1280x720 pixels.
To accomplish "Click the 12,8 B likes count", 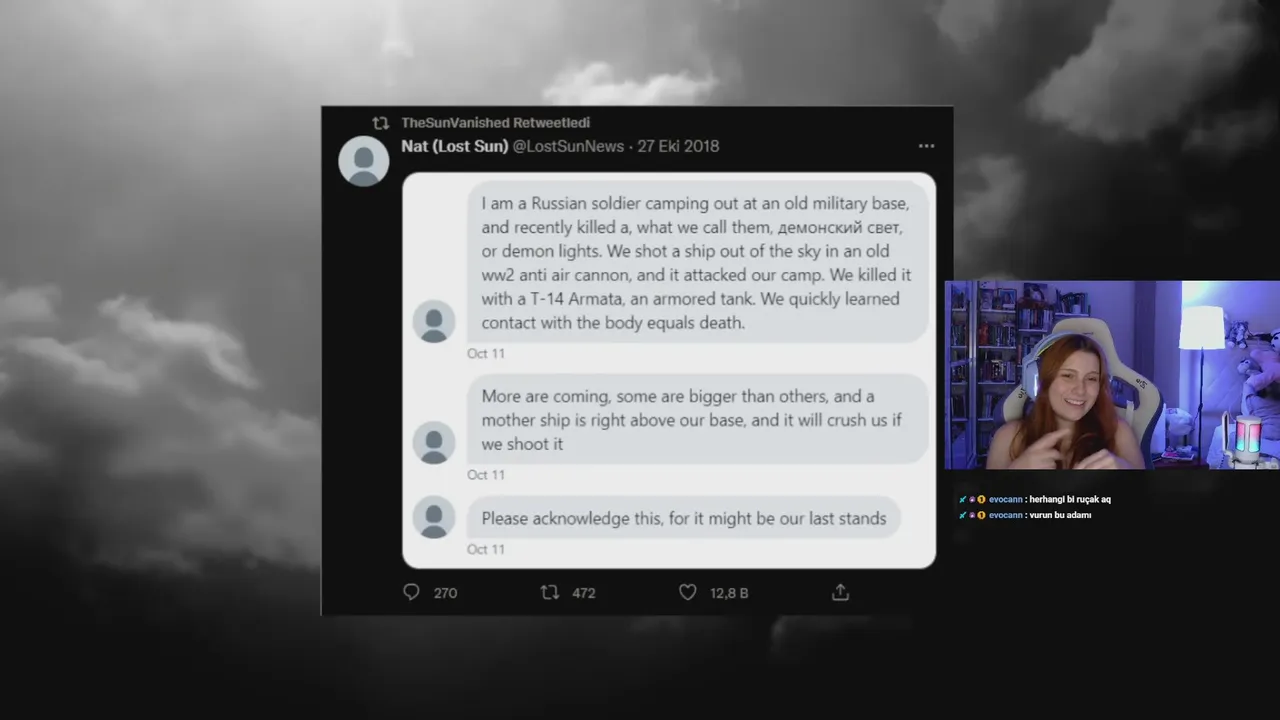I will pyautogui.click(x=729, y=593).
